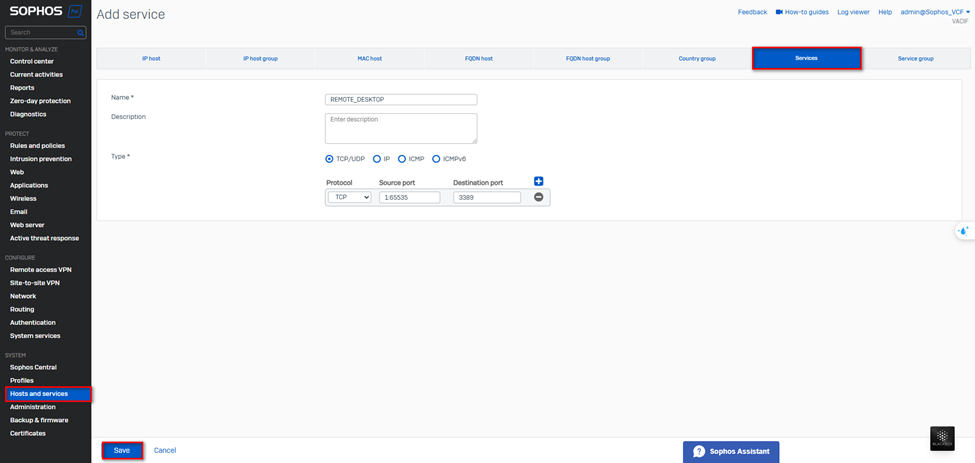This screenshot has height=463, width=975.
Task: Open the Sophos Assistant chat icon
Action: pos(699,452)
